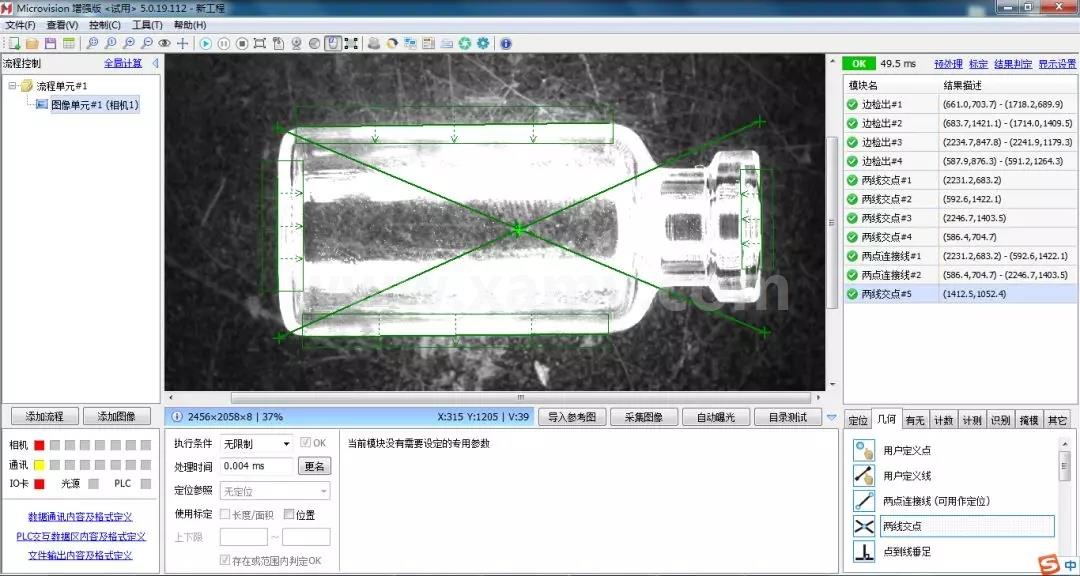Image resolution: width=1080 pixels, height=576 pixels.
Task: Select the 两线交点#5 result row
Action: coord(961,294)
